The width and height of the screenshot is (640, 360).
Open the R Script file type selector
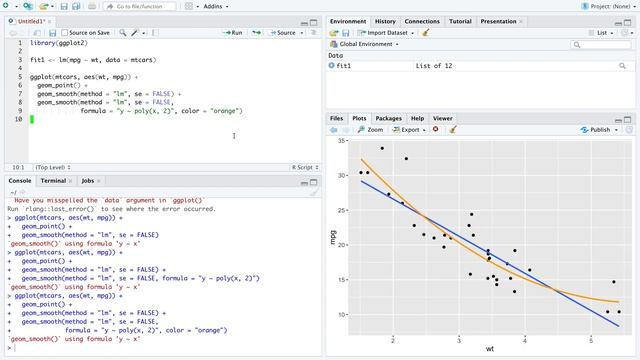[x=305, y=167]
